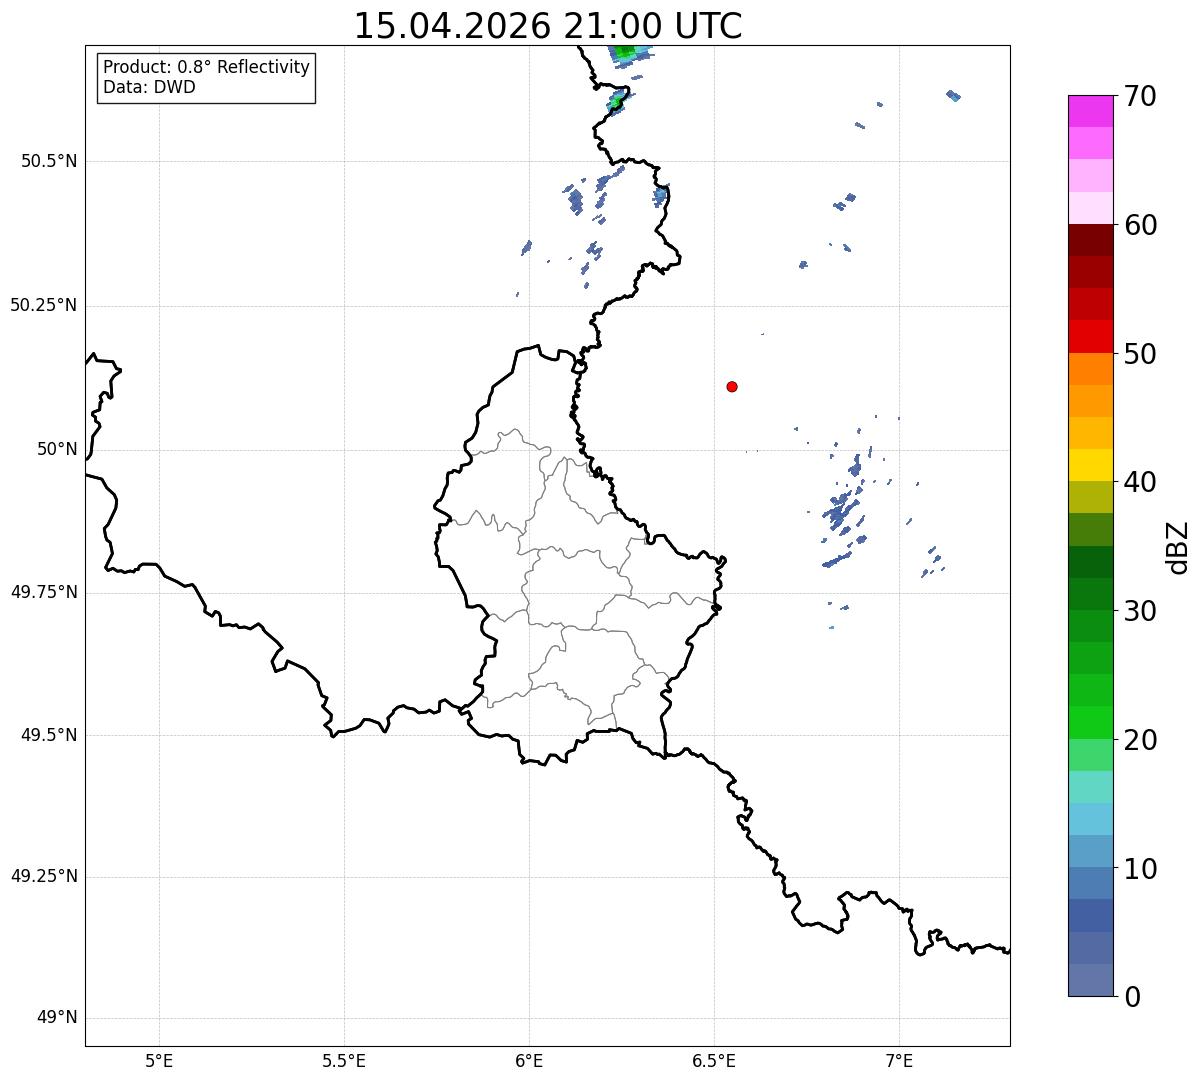
Task: Click the 60 colorbar tick label
Action: coord(1140,225)
